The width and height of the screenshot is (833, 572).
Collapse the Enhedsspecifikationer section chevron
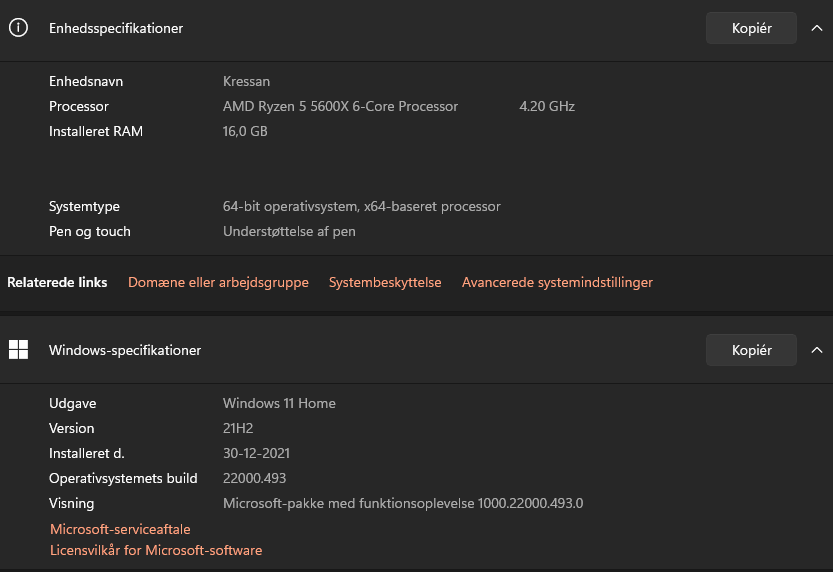[817, 28]
